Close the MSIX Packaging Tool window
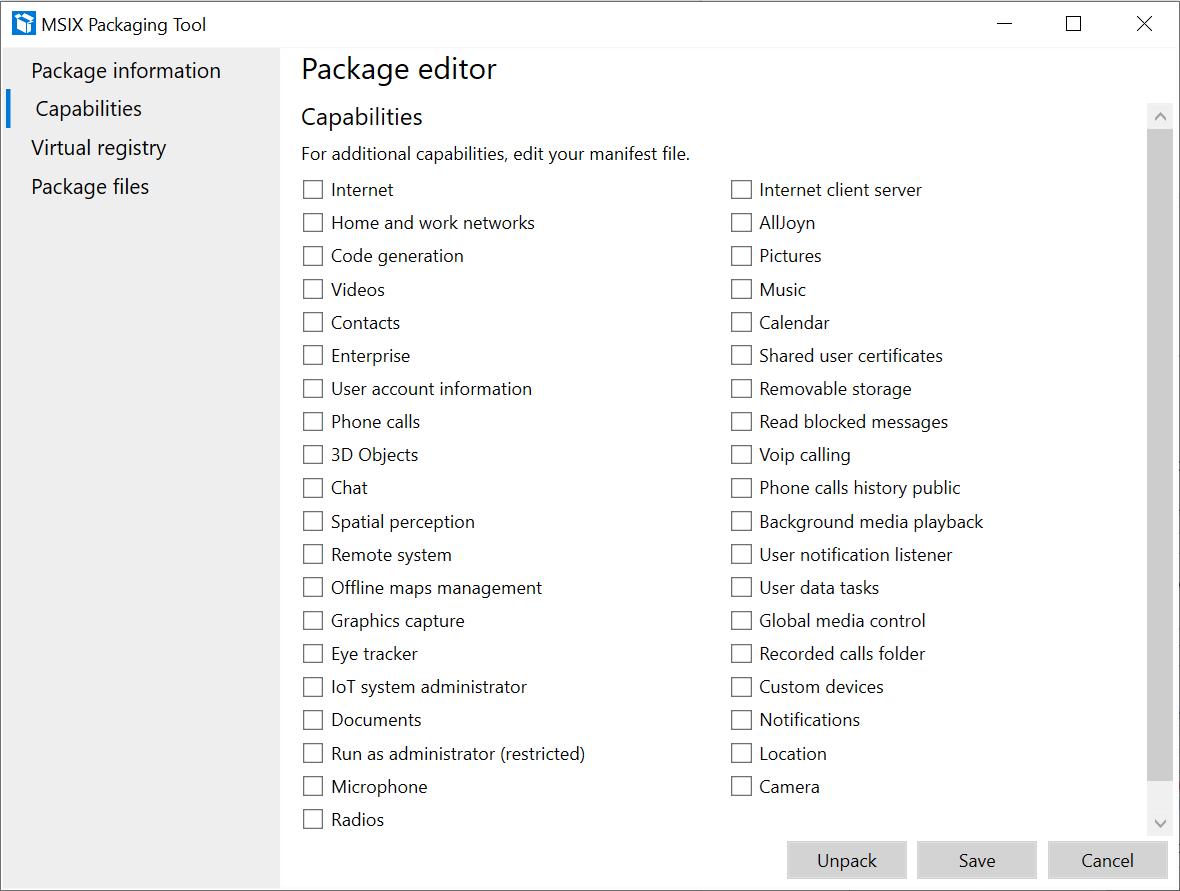The height and width of the screenshot is (891, 1180). (1144, 24)
